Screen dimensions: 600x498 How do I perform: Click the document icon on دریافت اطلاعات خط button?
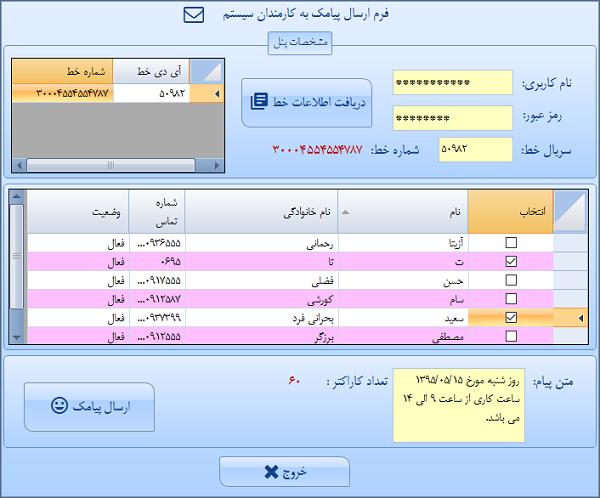[x=260, y=101]
